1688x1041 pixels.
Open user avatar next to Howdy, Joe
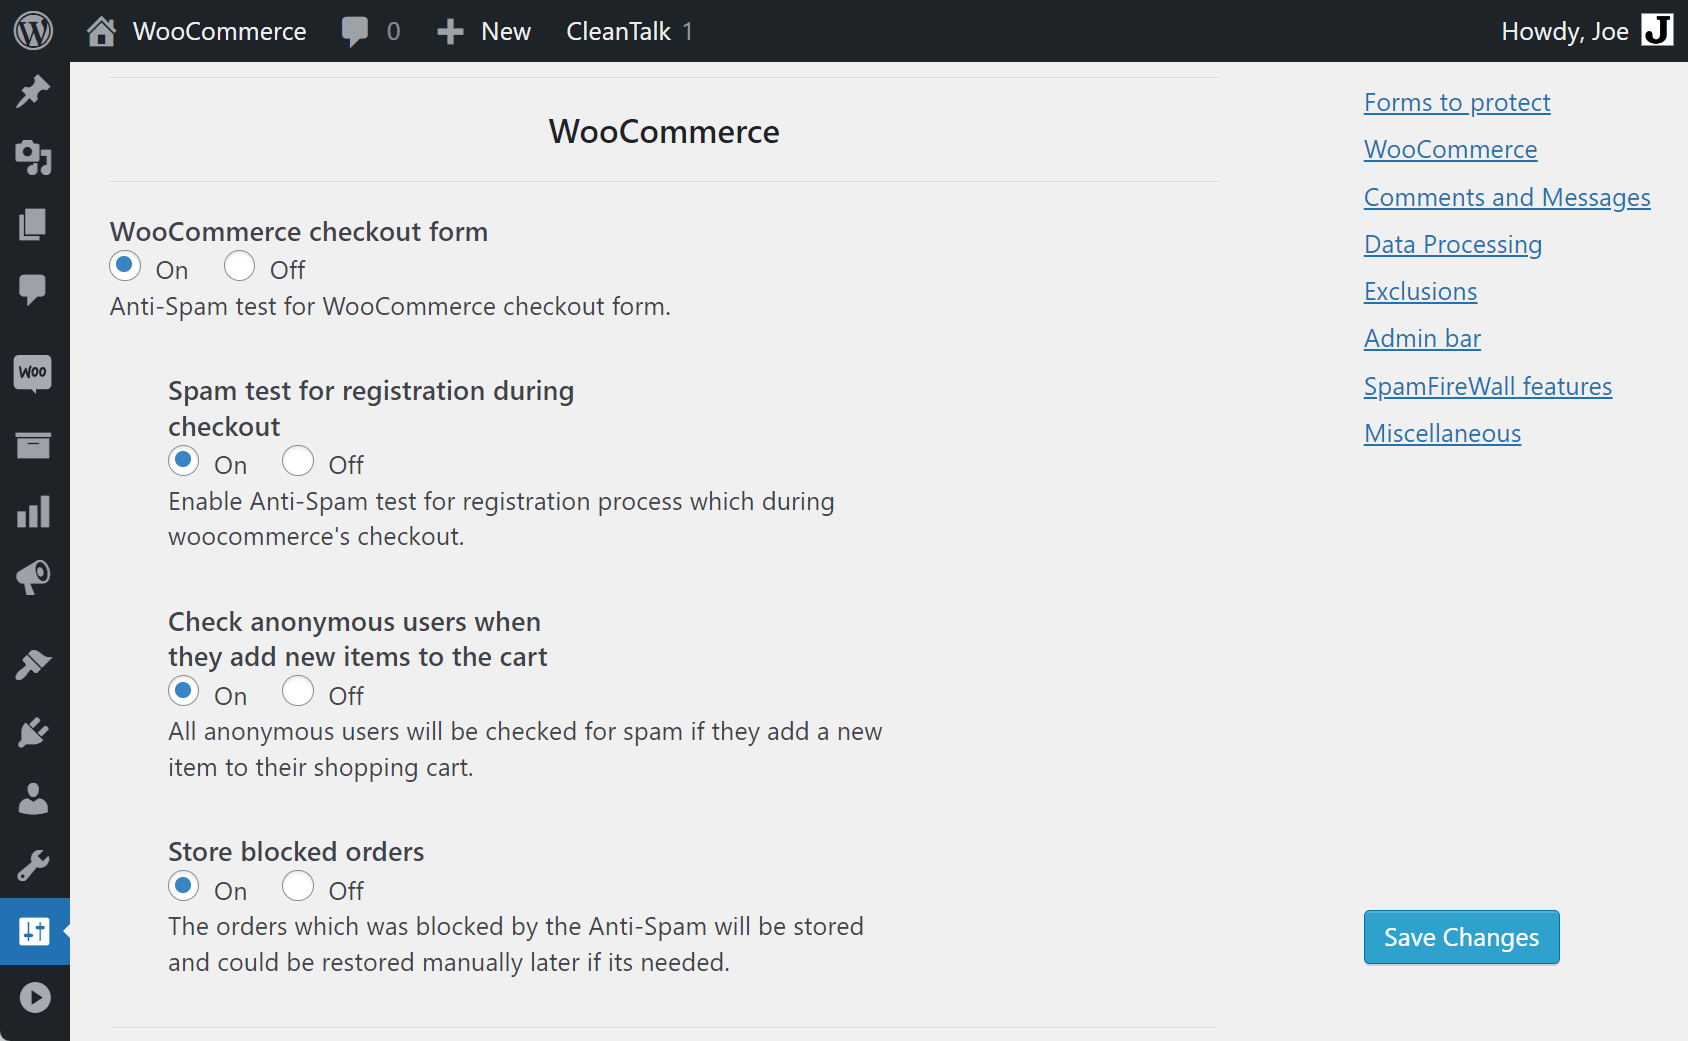point(1657,30)
